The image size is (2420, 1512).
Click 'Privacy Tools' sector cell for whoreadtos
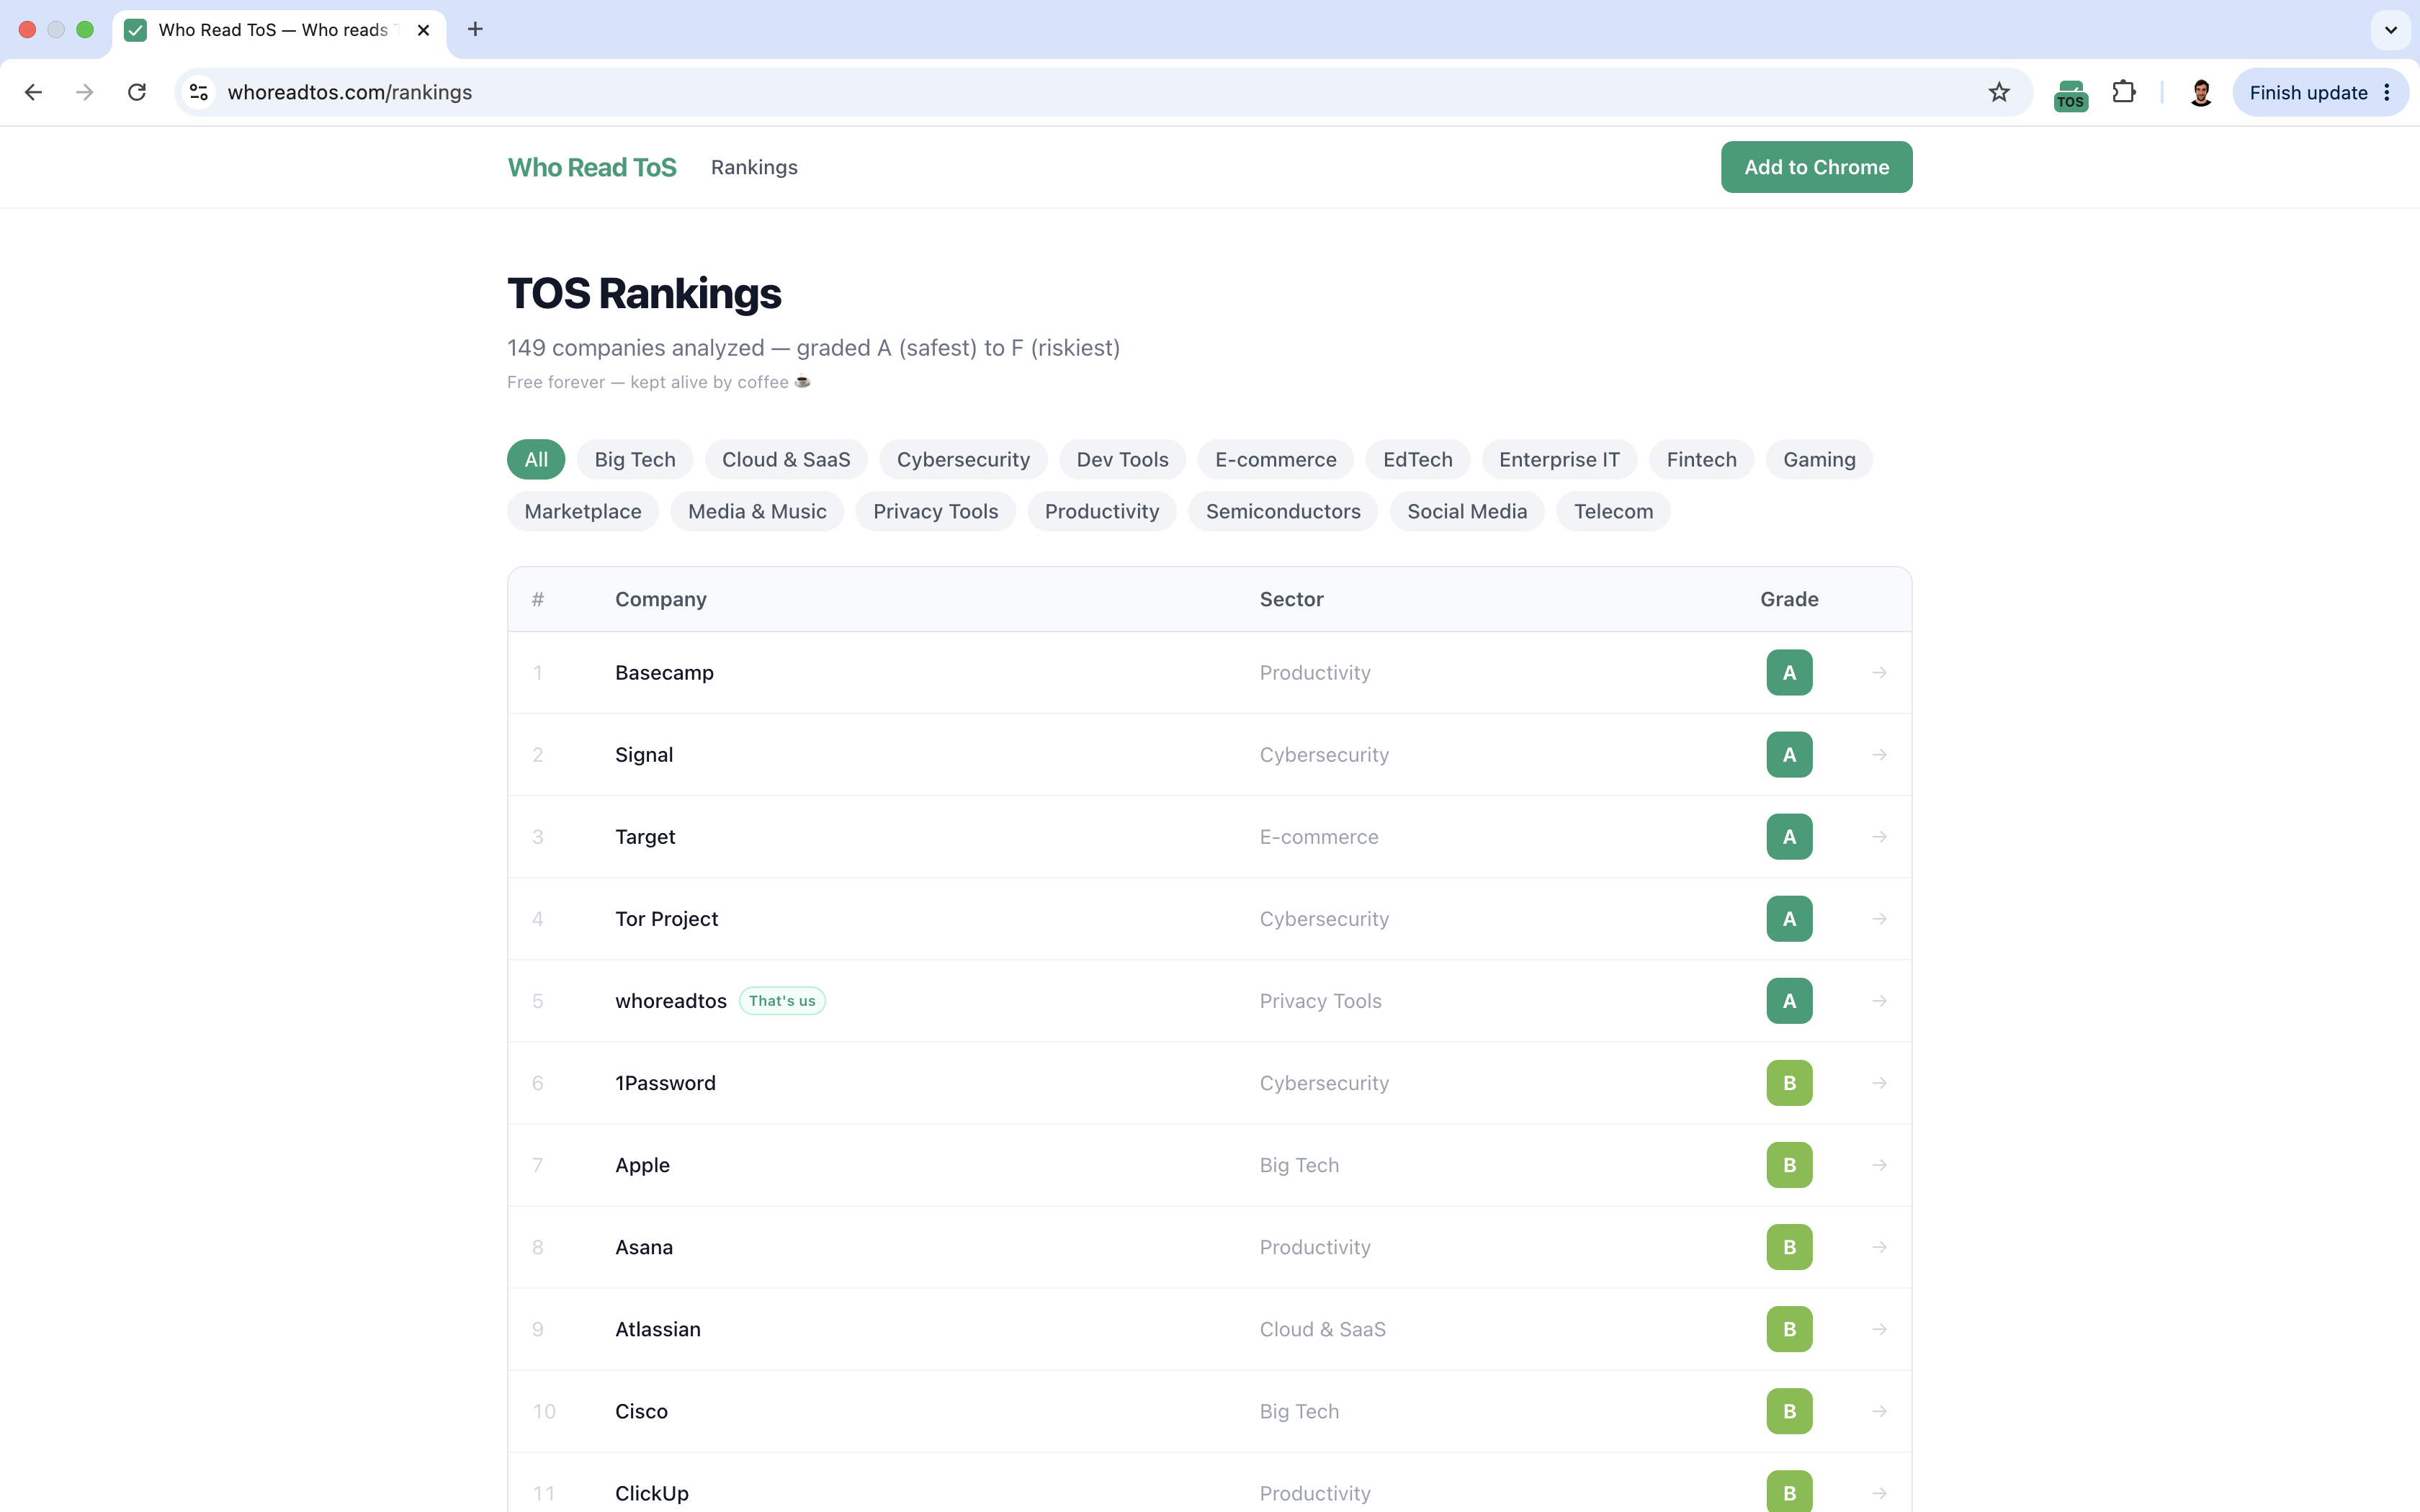1320,1001
